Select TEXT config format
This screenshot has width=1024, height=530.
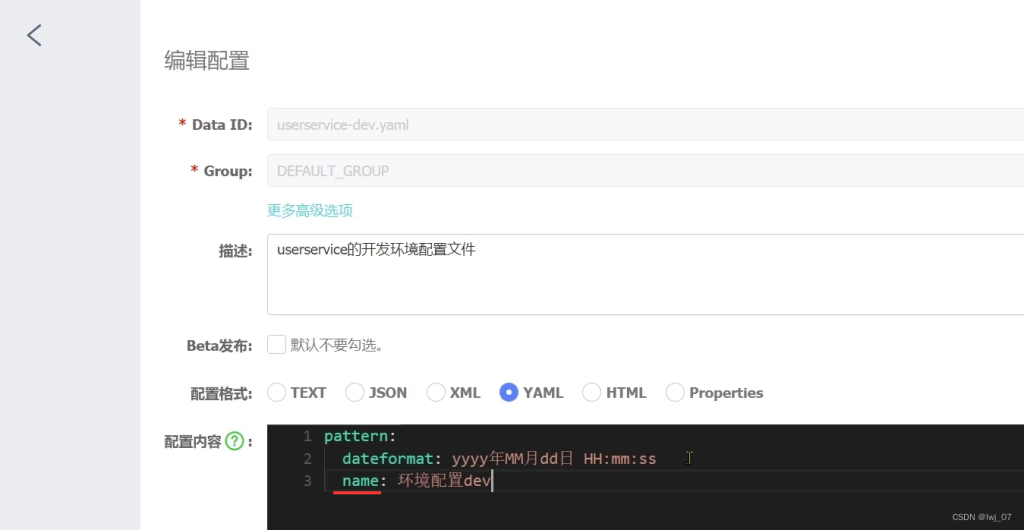(277, 392)
